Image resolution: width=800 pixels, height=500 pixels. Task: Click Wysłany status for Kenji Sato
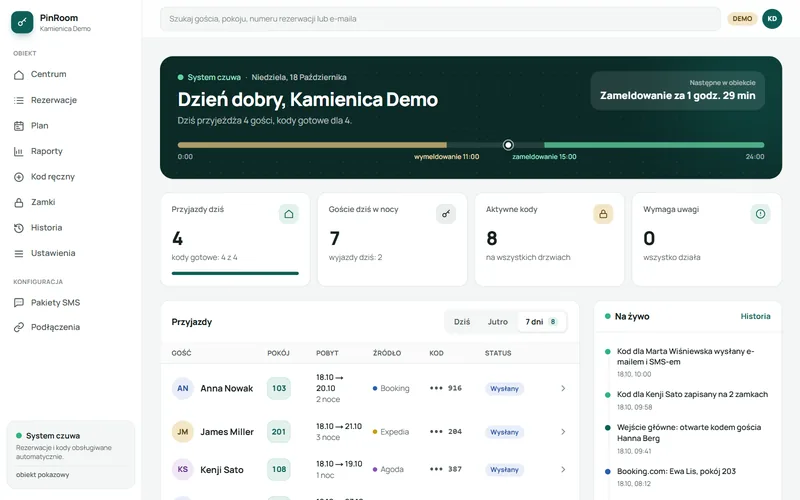click(504, 470)
